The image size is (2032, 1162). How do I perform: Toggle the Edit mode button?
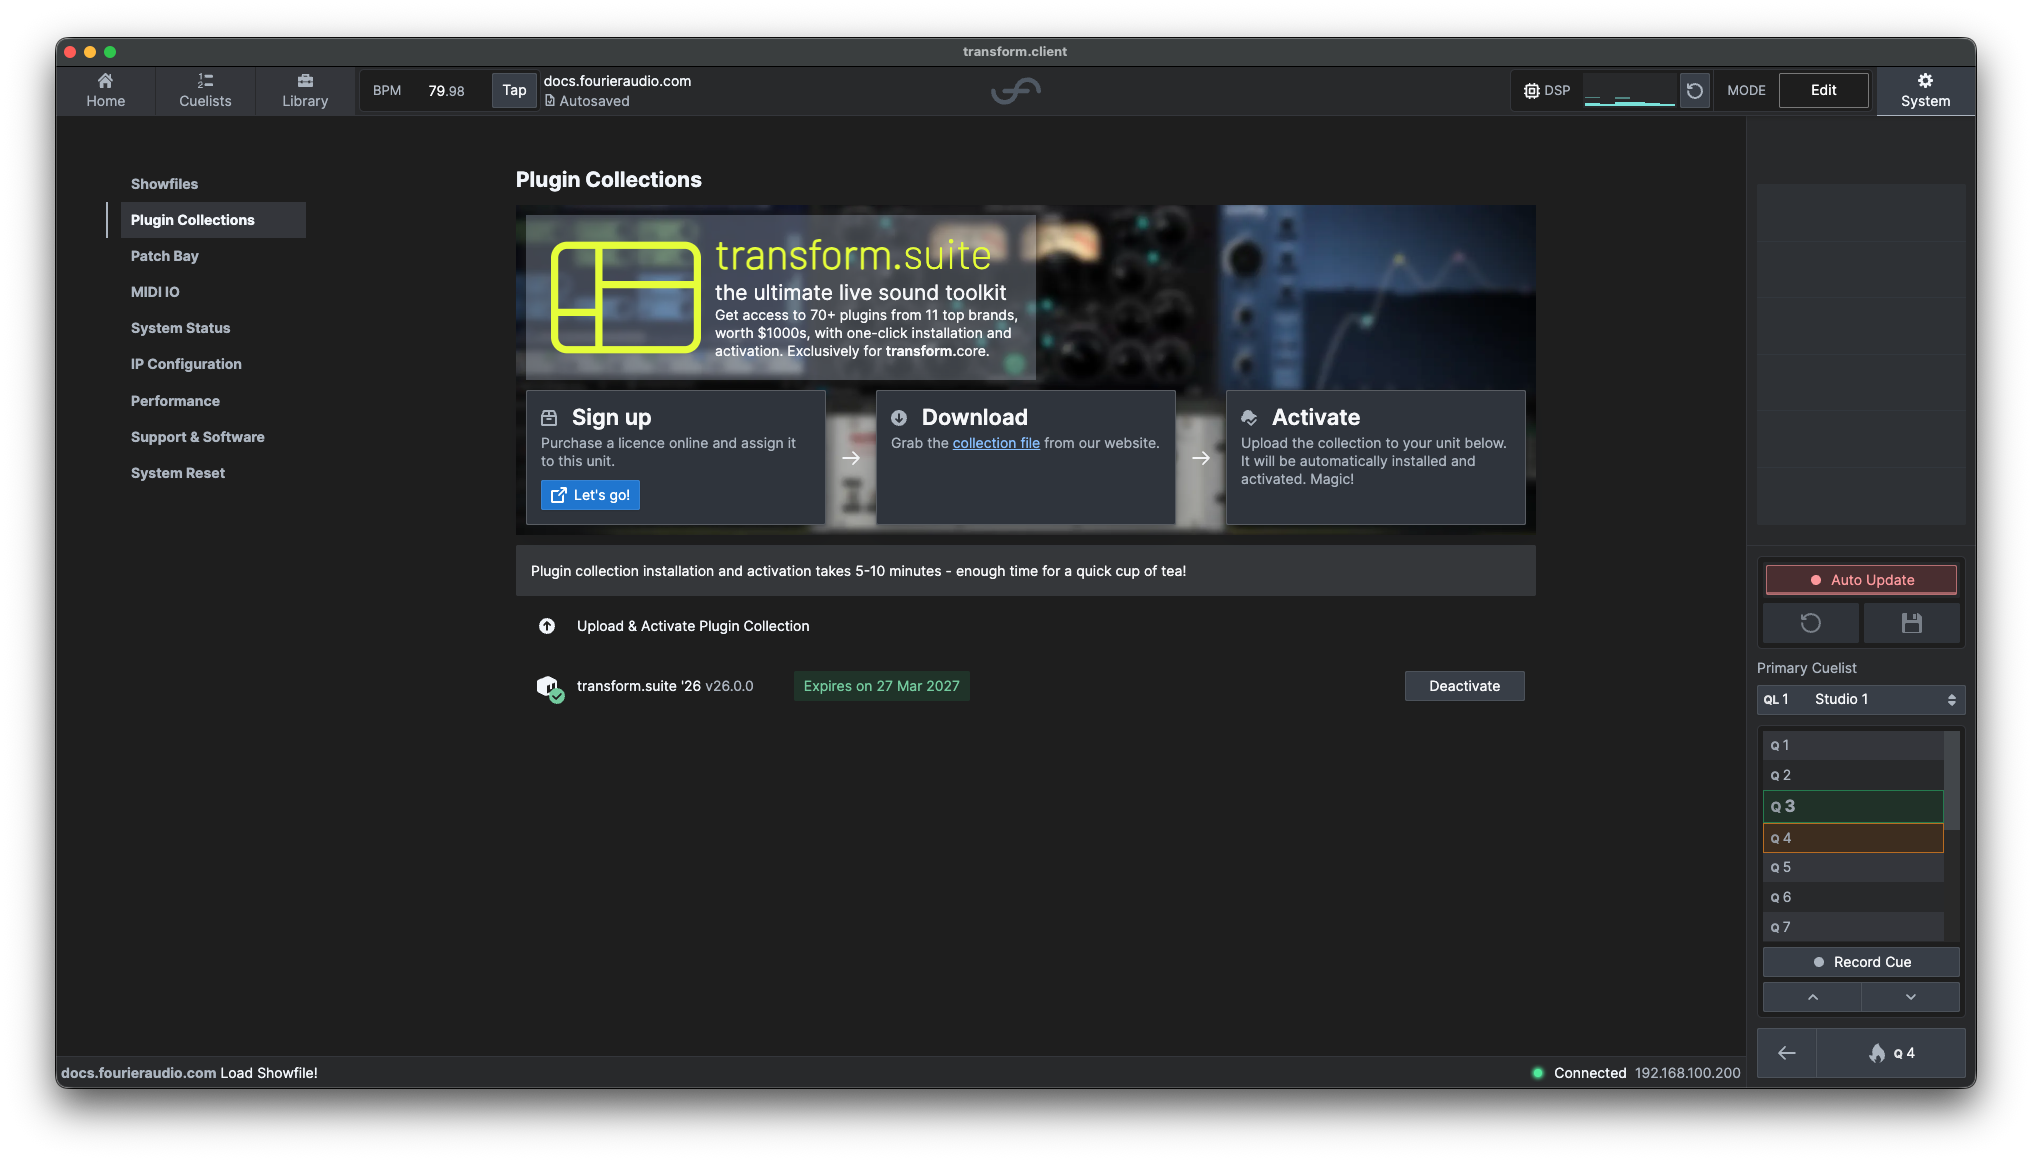pos(1823,90)
